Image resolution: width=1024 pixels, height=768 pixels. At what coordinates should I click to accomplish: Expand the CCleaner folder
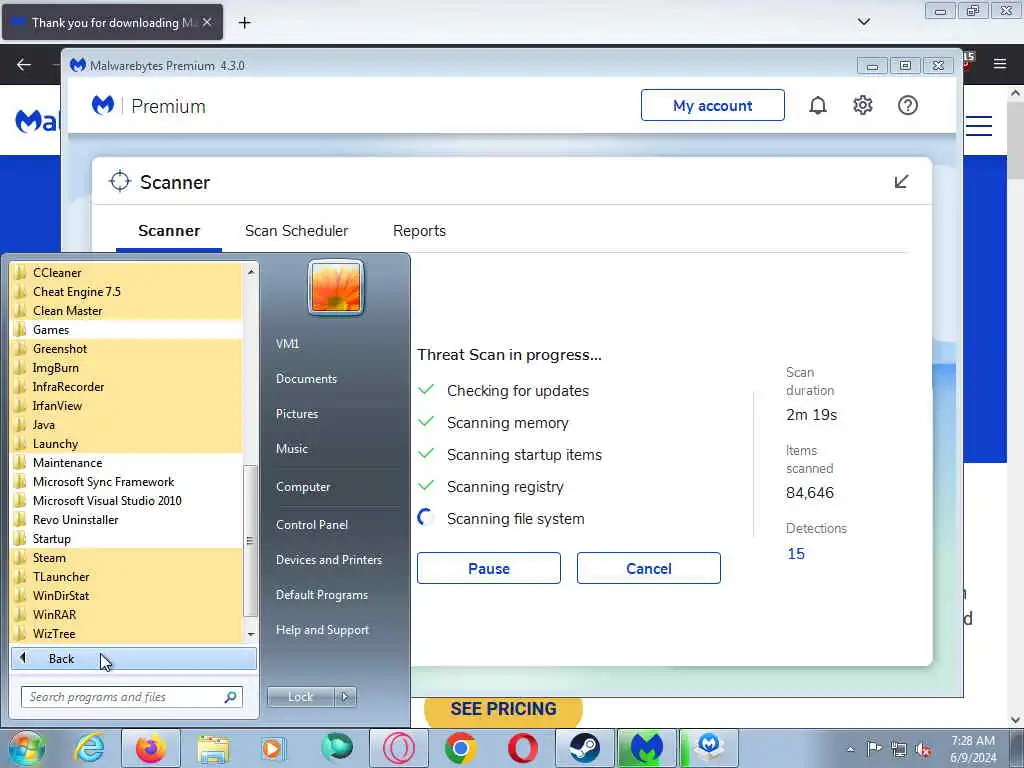tap(127, 272)
